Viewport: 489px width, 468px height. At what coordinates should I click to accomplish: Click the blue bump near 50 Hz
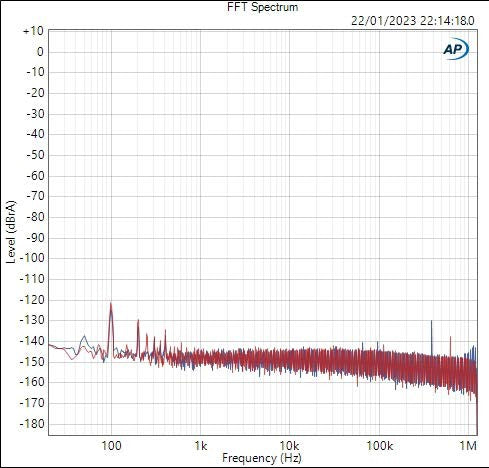[x=85, y=336]
